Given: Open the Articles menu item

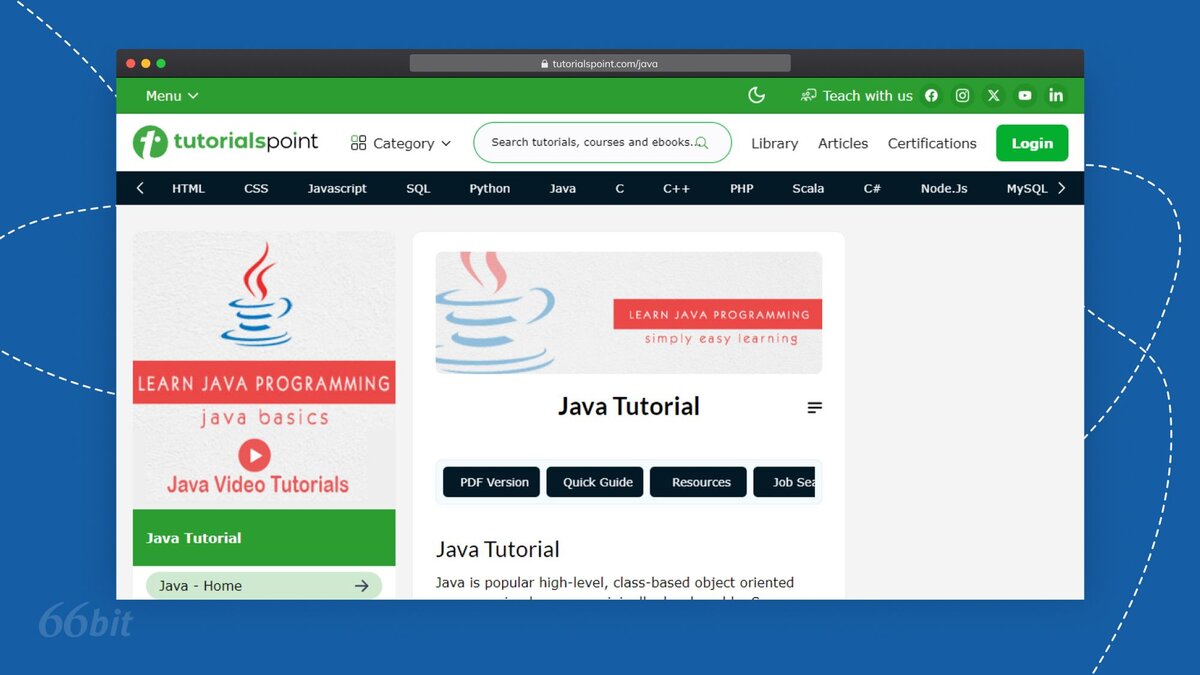Looking at the screenshot, I should 843,143.
